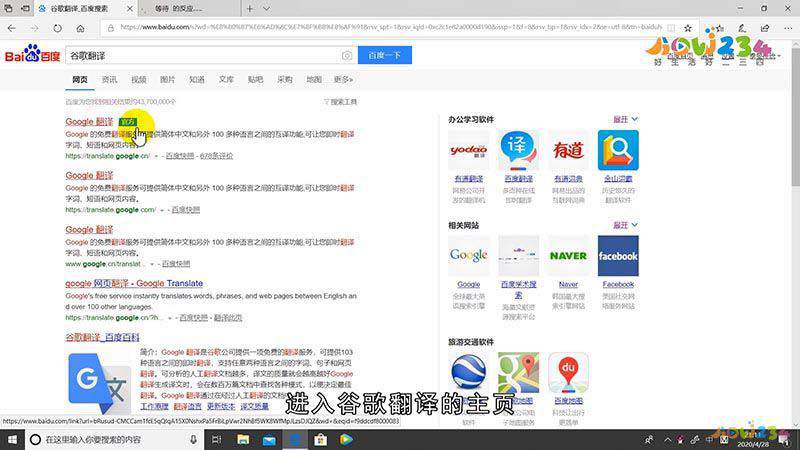
Task: Select the 地图 search category tab
Action: click(x=314, y=80)
